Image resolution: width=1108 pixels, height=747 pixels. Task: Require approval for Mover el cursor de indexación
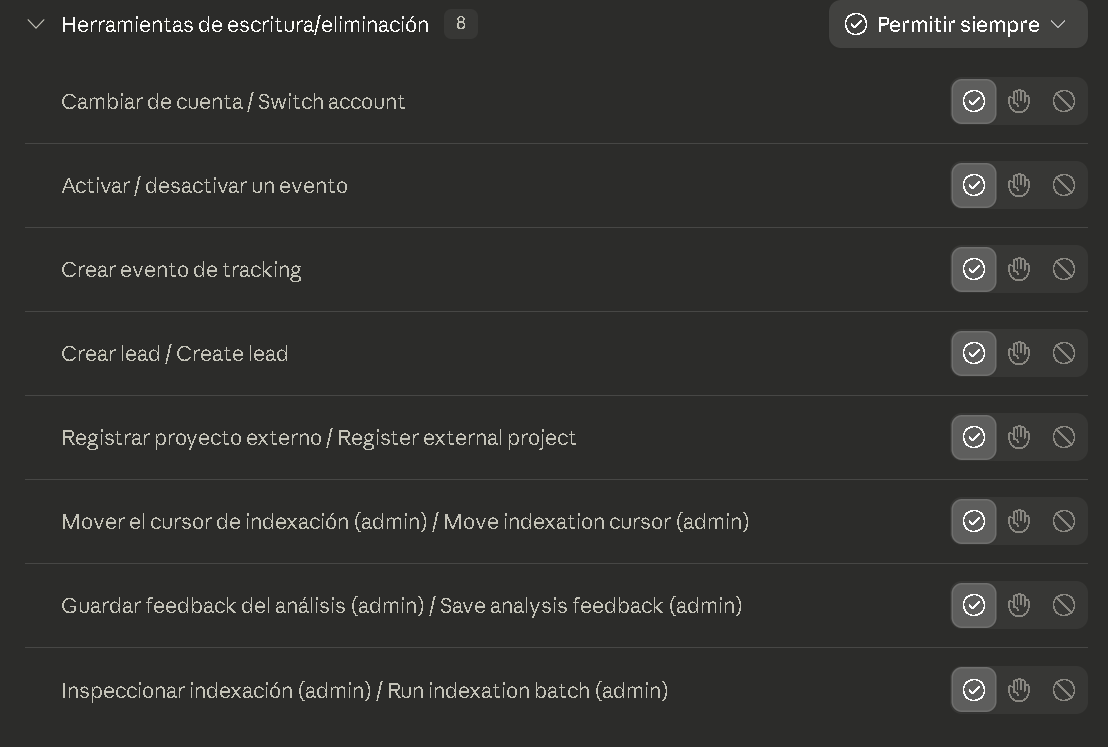[1018, 521]
